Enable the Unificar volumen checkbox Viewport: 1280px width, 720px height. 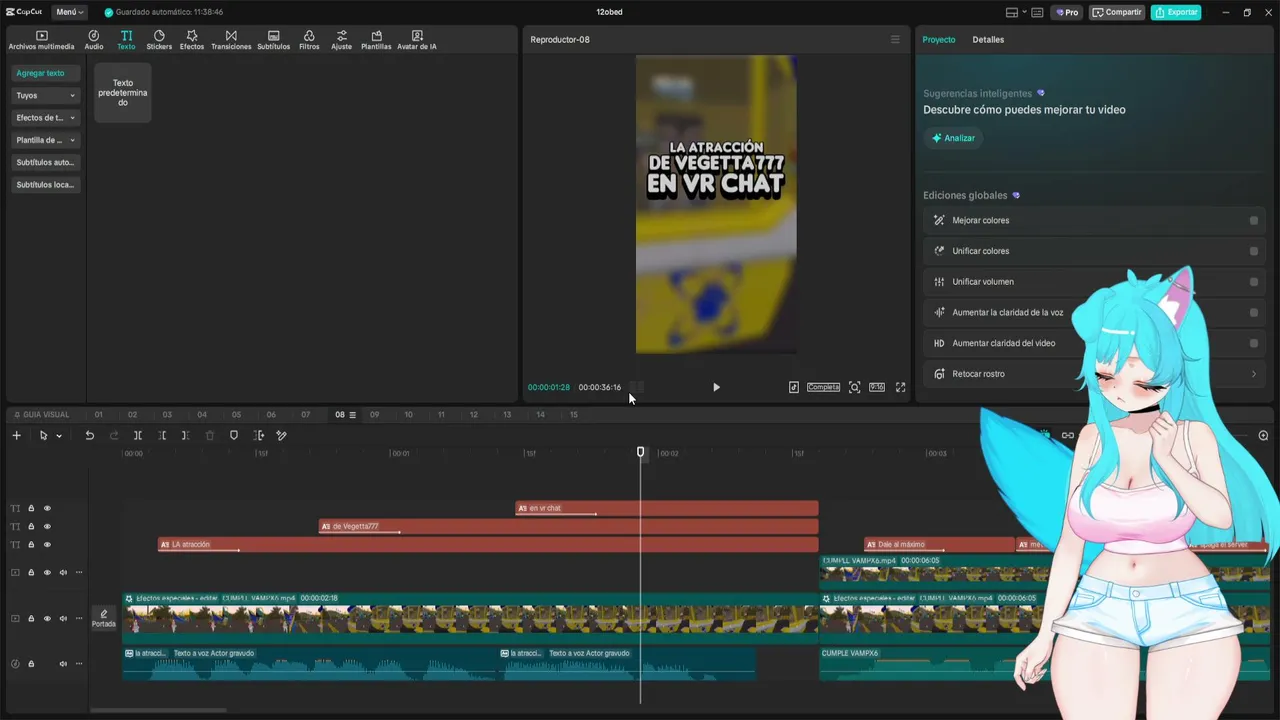1254,282
